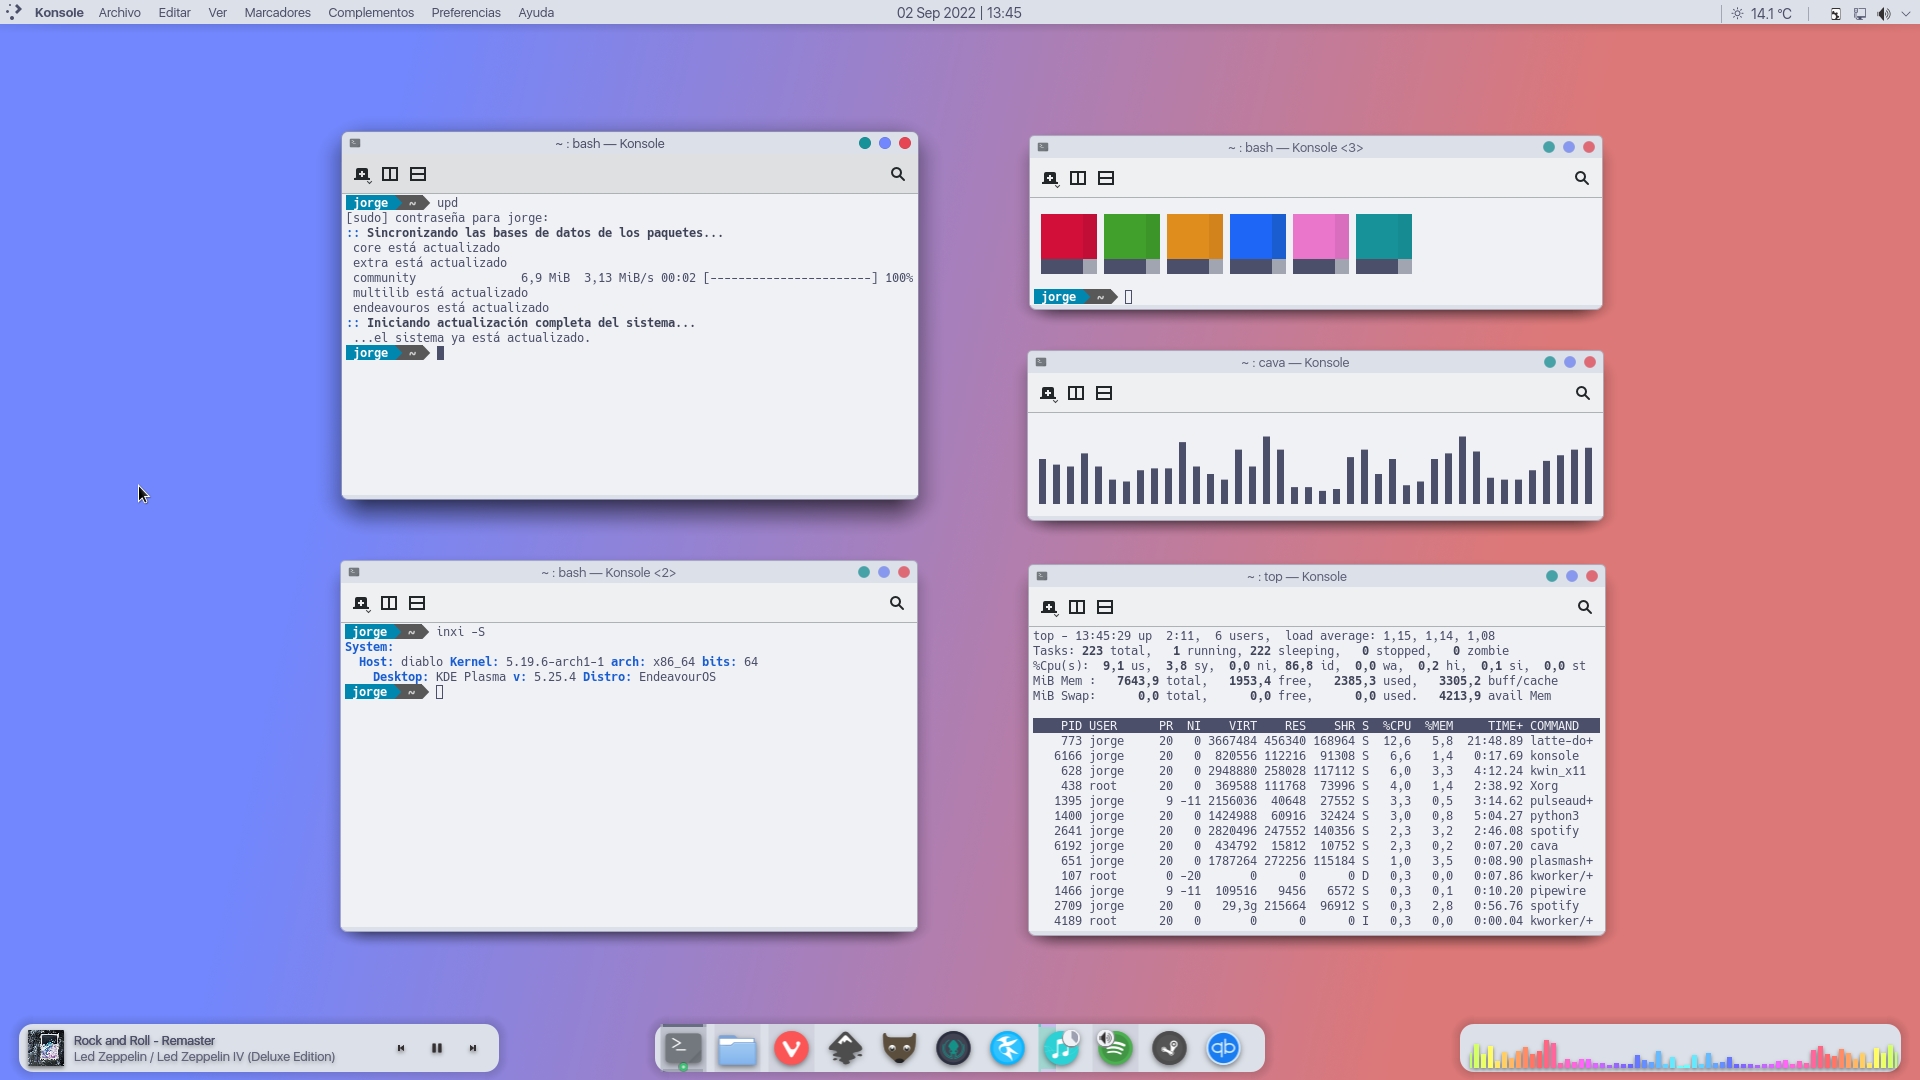This screenshot has height=1080, width=1920.
Task: Pause the Rock and Roll track playback
Action: (x=437, y=1048)
